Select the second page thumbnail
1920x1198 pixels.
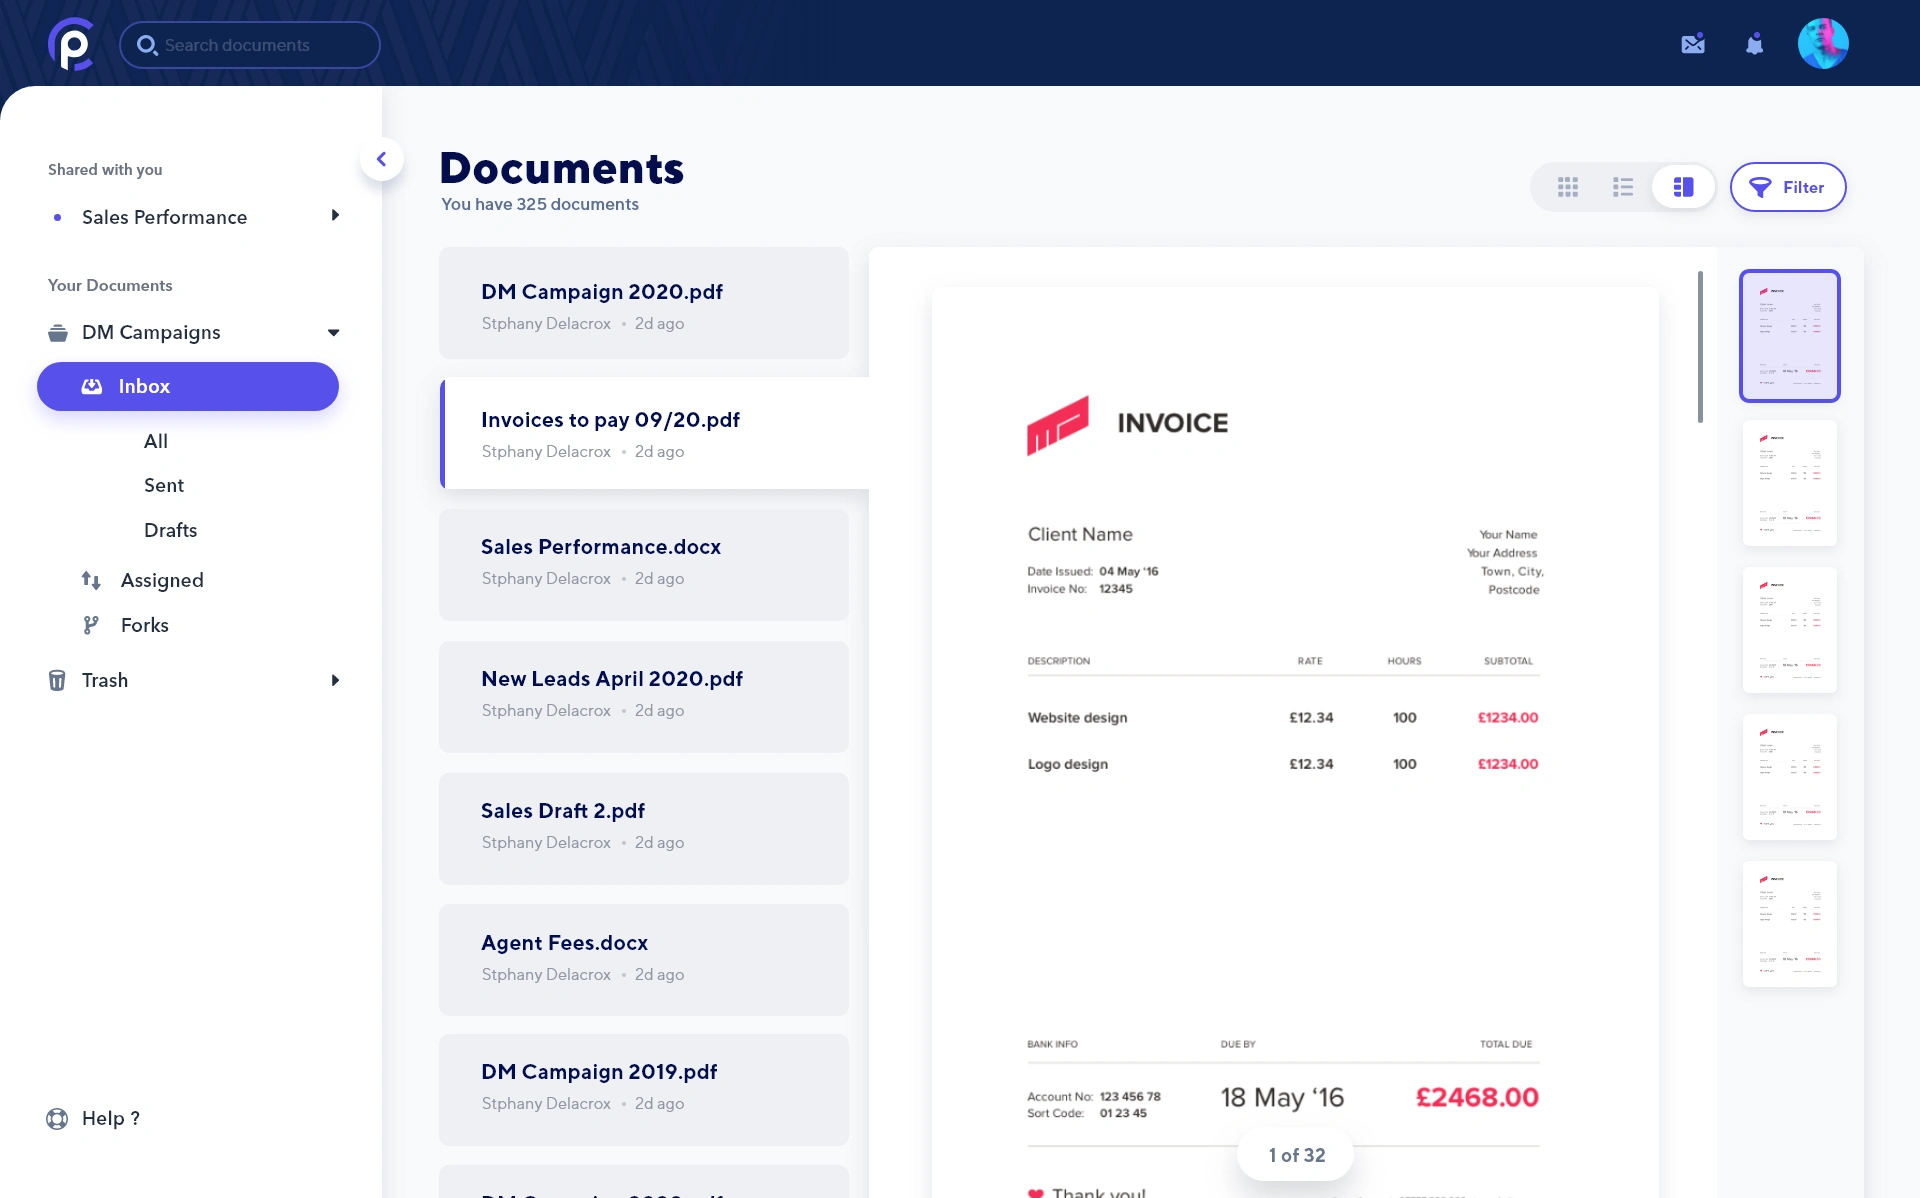[1789, 483]
